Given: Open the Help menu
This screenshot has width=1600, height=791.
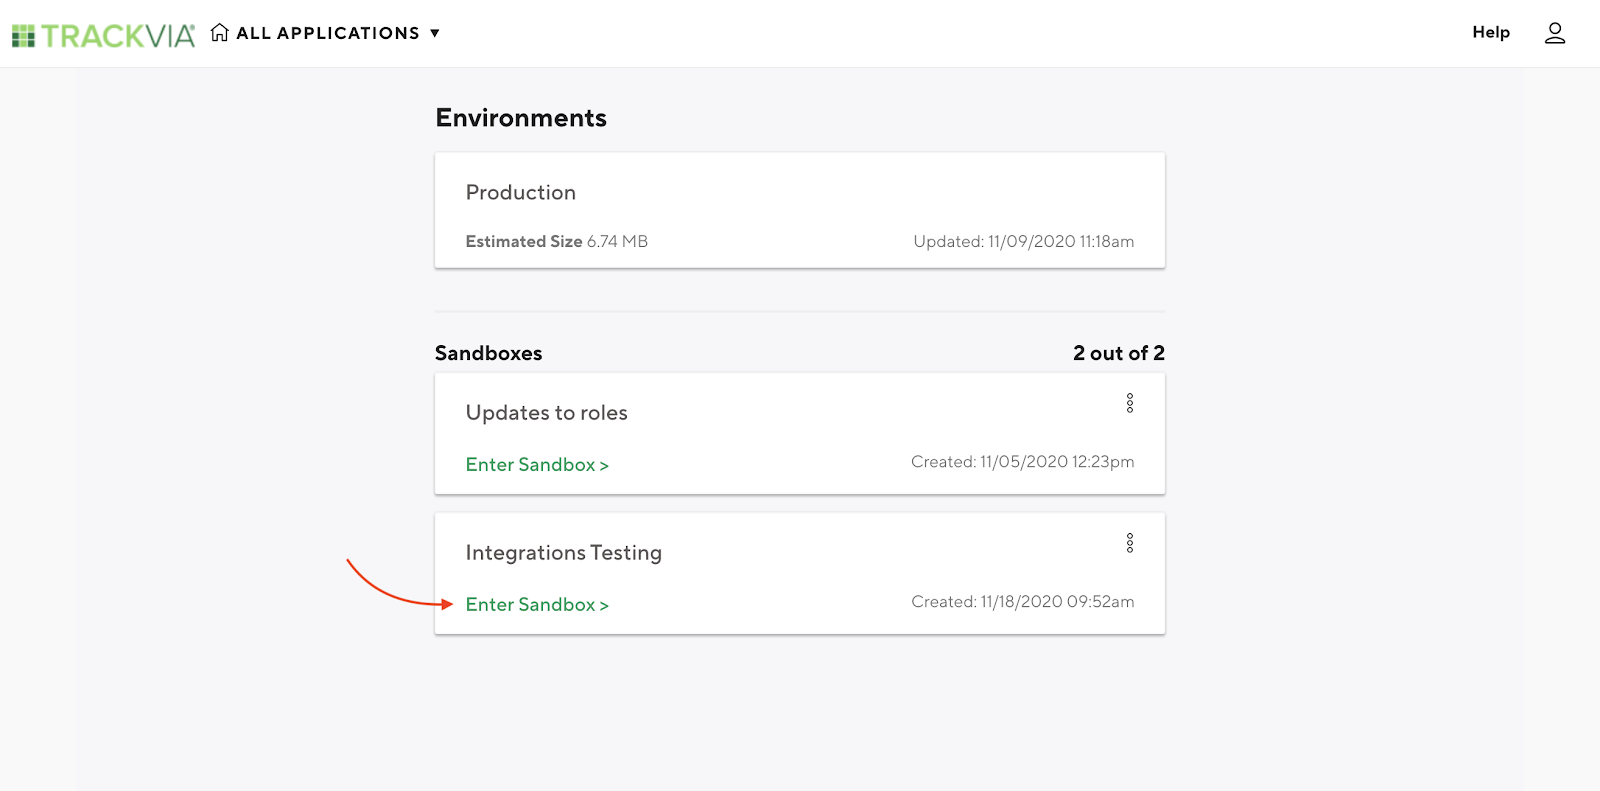Looking at the screenshot, I should click(1490, 32).
